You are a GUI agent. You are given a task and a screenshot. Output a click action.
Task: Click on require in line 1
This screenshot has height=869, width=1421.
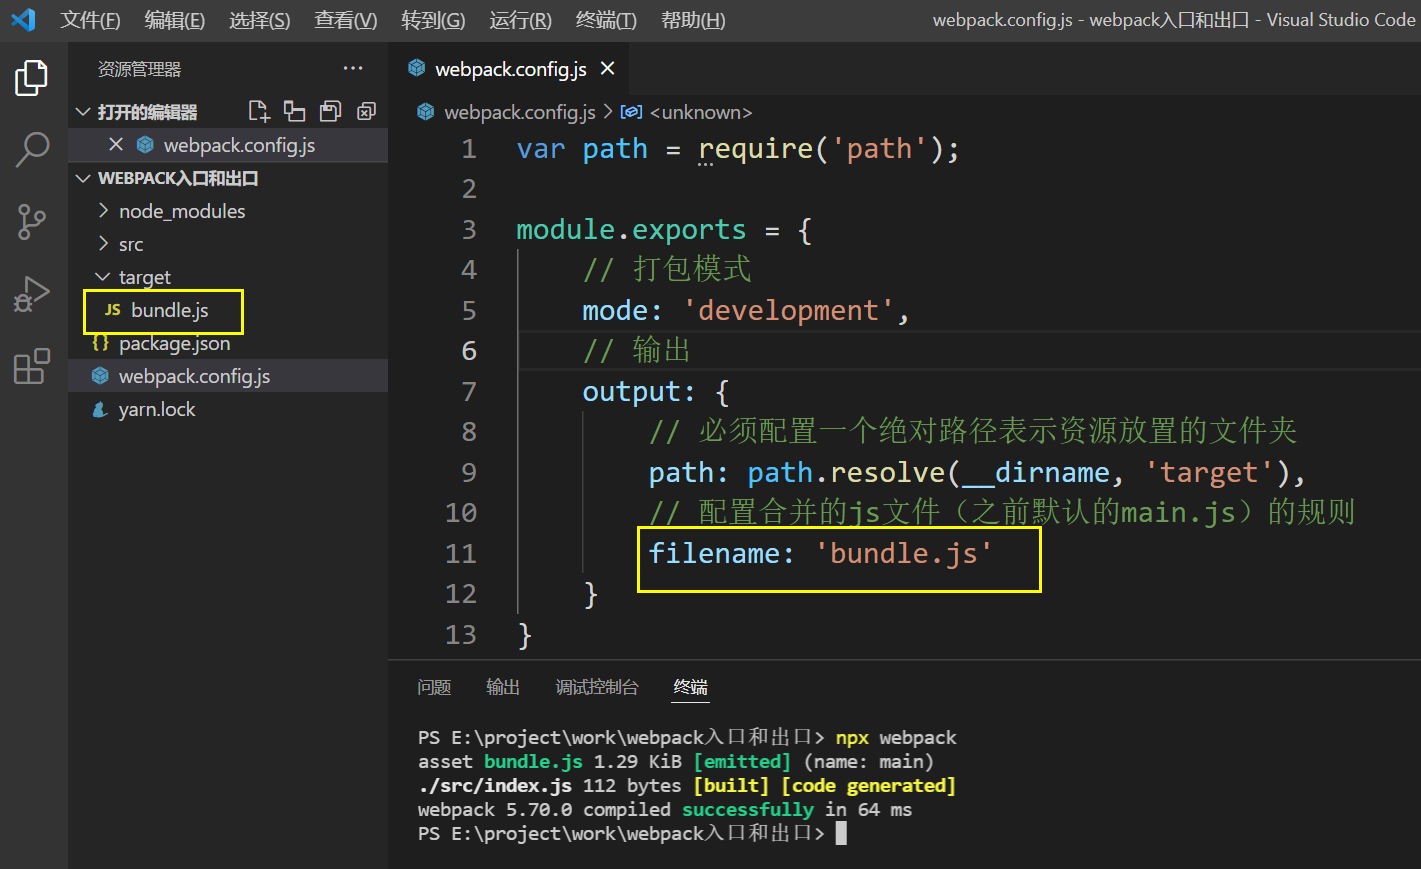[756, 148]
